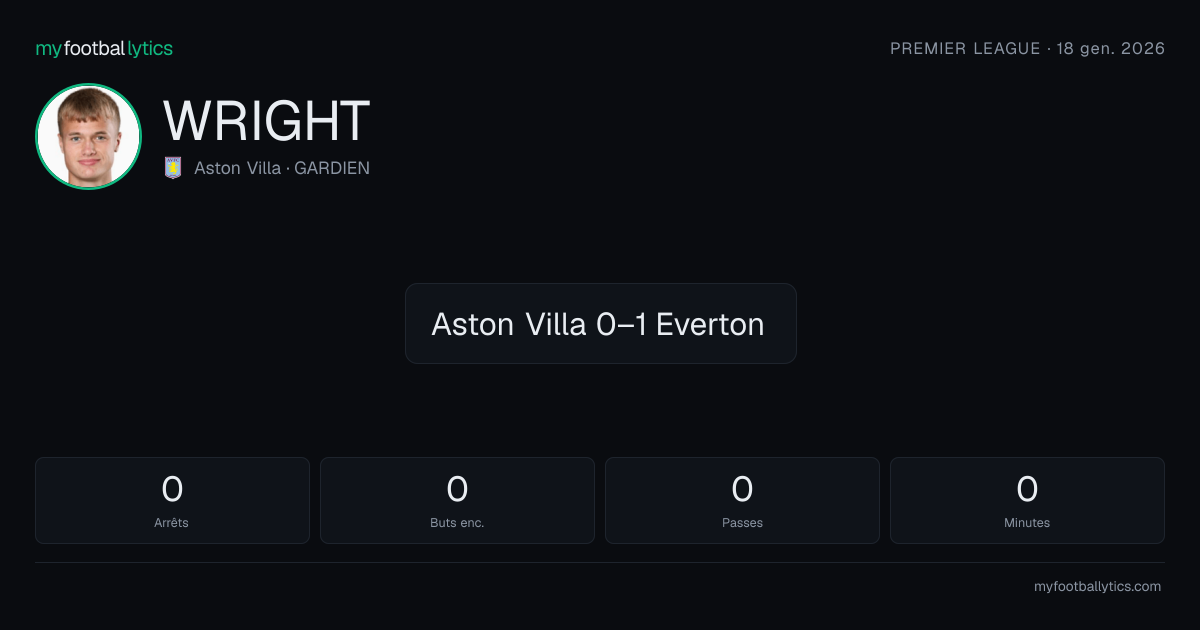Click the 18 gen. 2026 date
Image resolution: width=1200 pixels, height=630 pixels.
pos(1110,48)
